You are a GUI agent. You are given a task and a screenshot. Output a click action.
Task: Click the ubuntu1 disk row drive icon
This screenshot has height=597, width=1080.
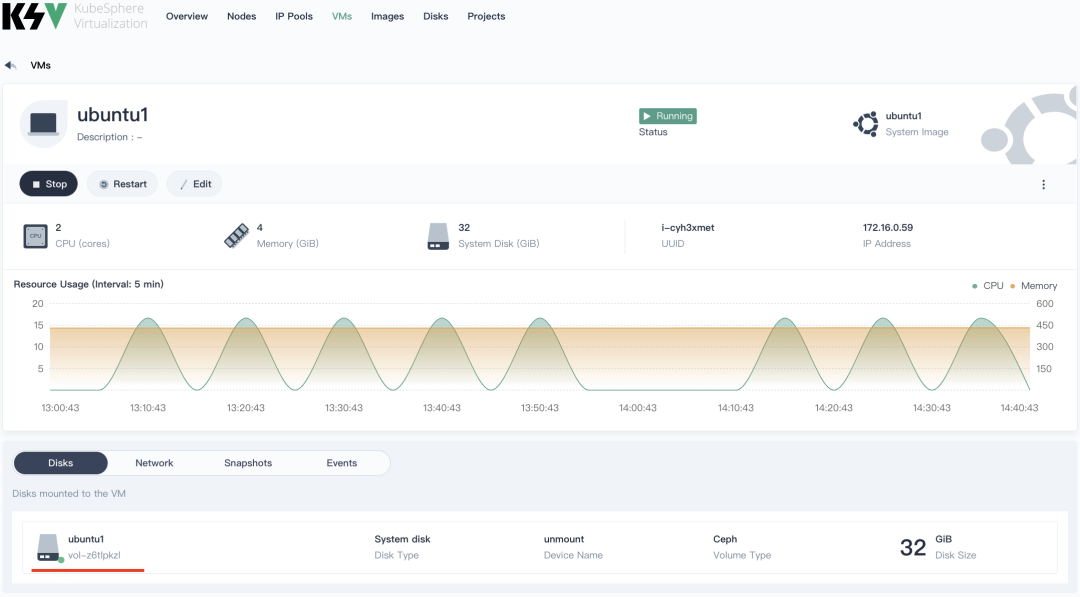[48, 547]
